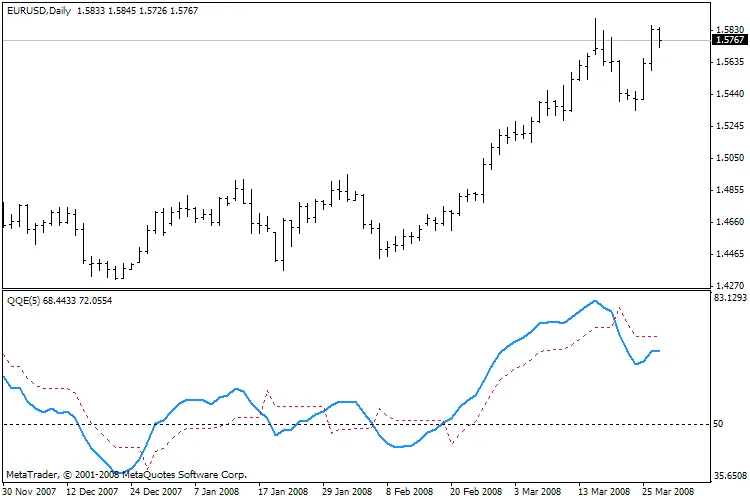Select the 8 Feb 2008 date label

tap(410, 492)
